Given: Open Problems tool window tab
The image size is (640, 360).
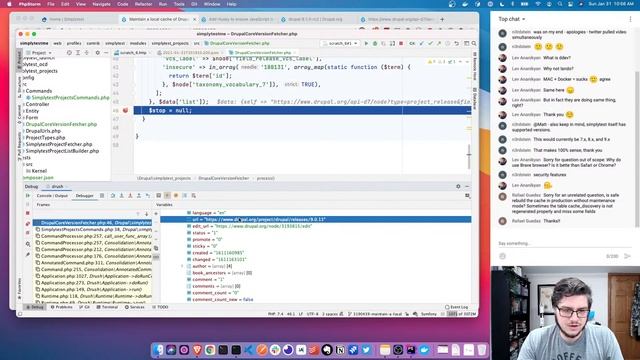Looking at the screenshot, I should click(61, 307).
